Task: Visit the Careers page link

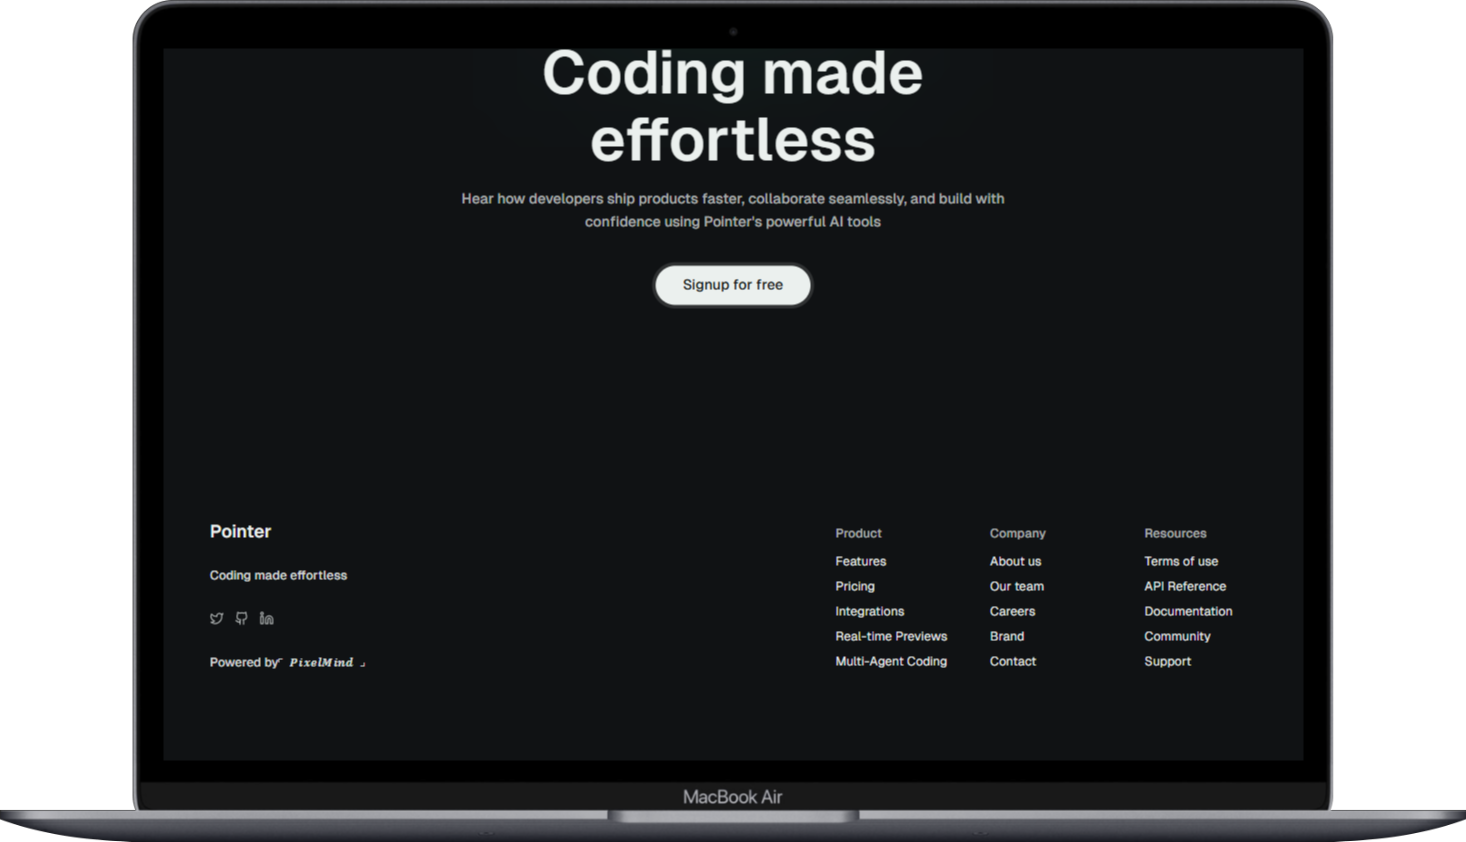Action: 1012,611
